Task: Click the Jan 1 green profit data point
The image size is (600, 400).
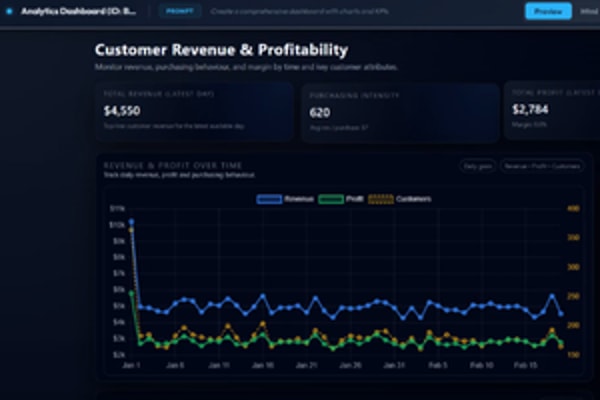Action: [132, 294]
